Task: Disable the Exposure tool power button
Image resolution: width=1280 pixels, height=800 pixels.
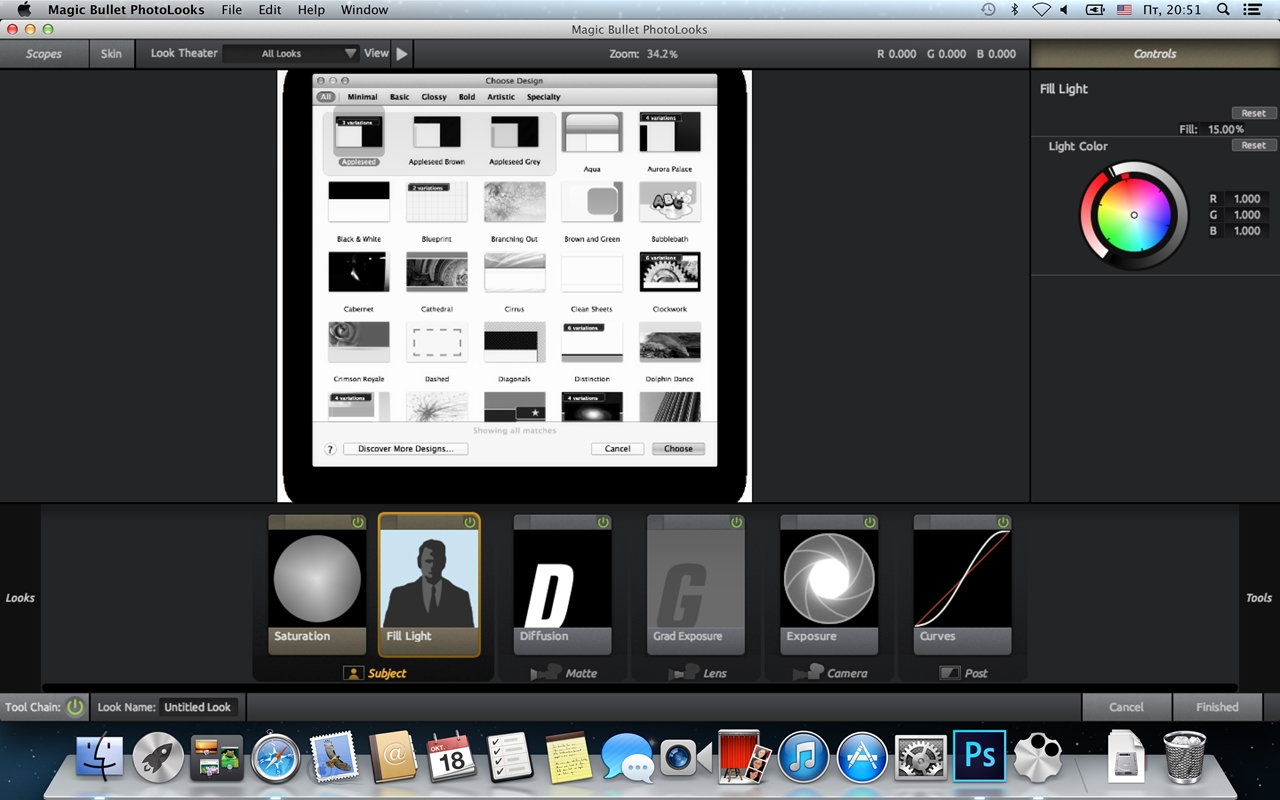Action: tap(870, 522)
